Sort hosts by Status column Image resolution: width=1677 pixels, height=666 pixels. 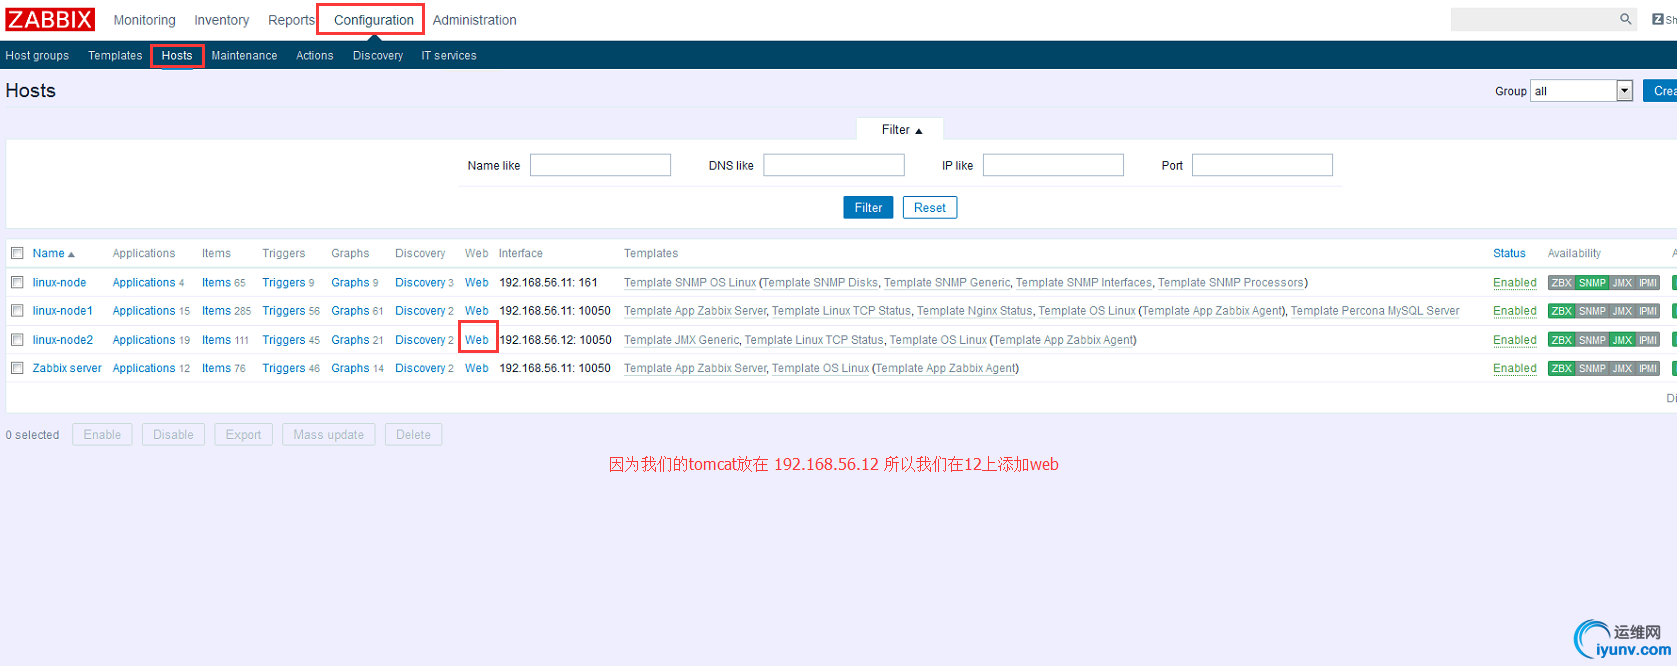pyautogui.click(x=1509, y=253)
